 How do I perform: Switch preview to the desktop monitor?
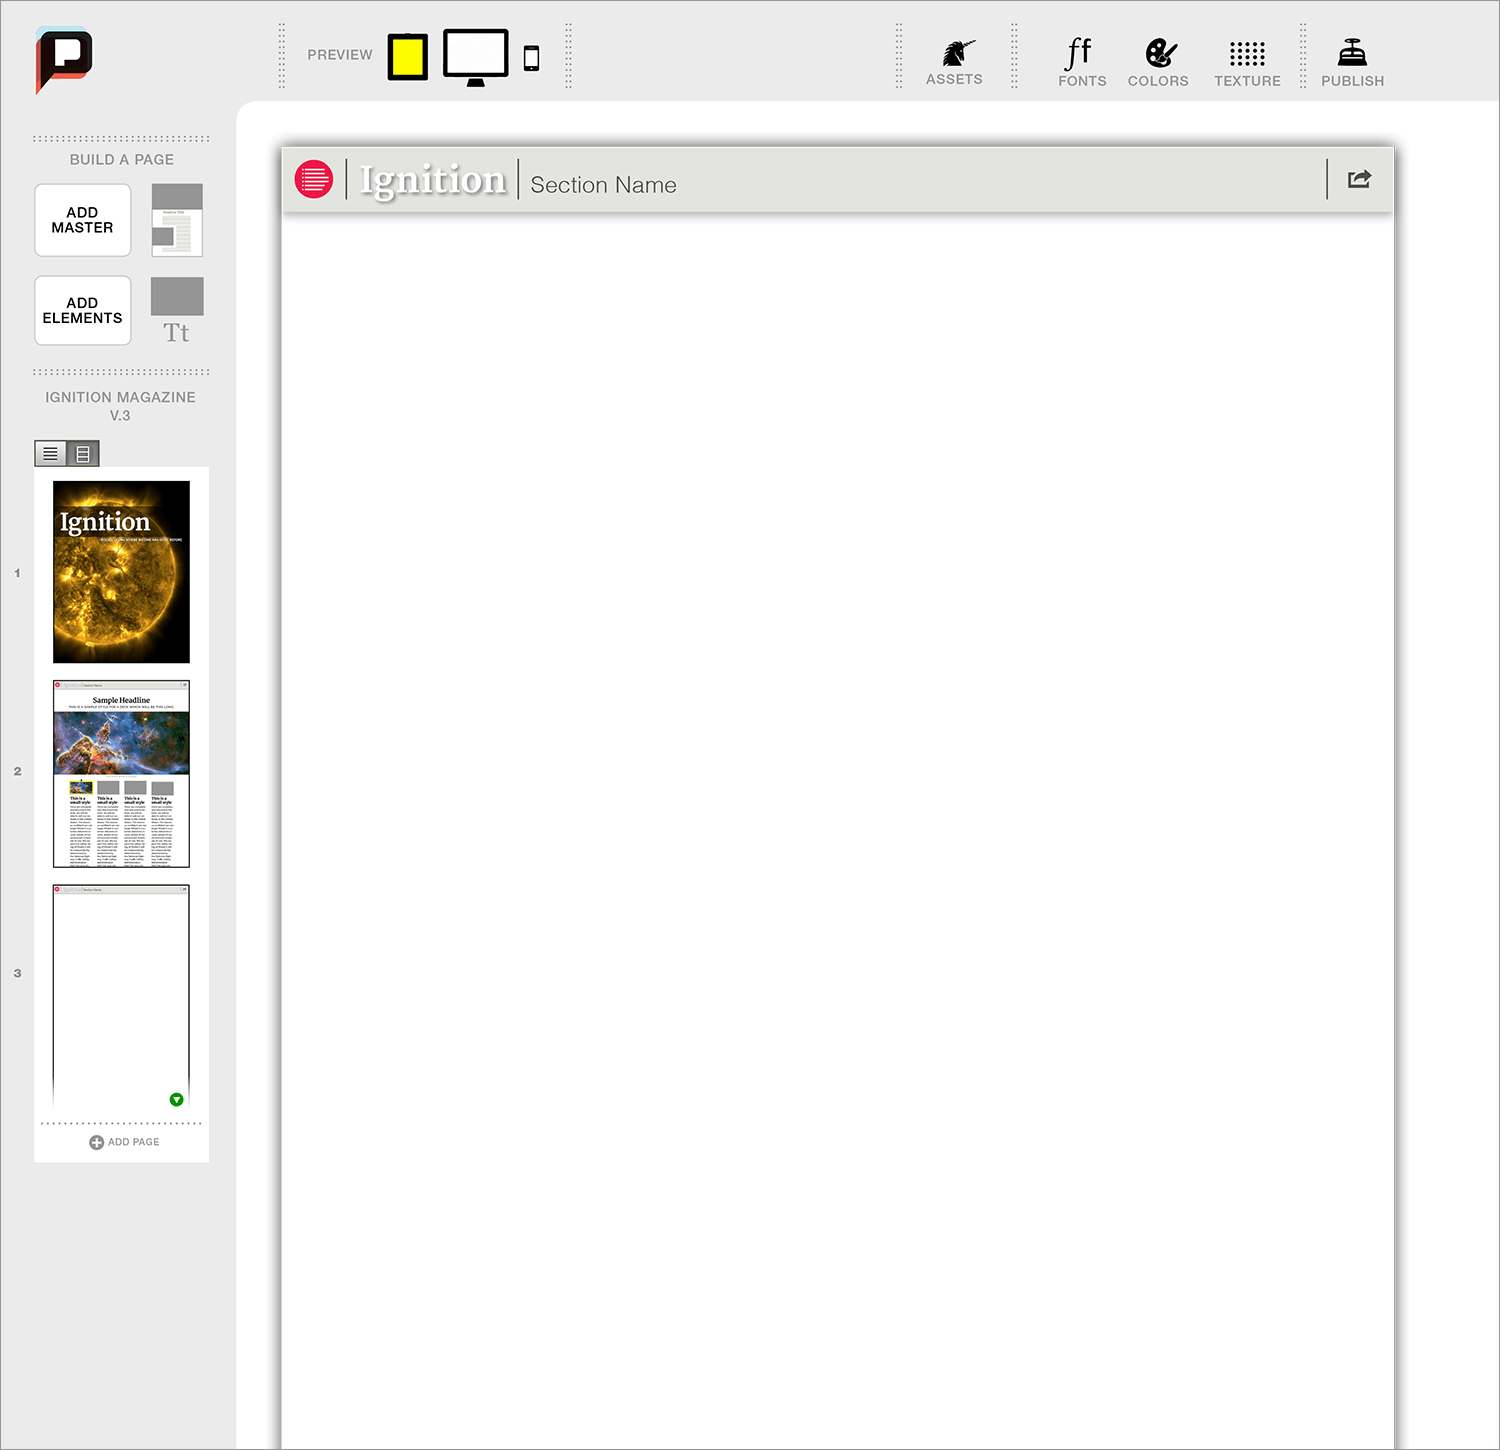tap(476, 57)
